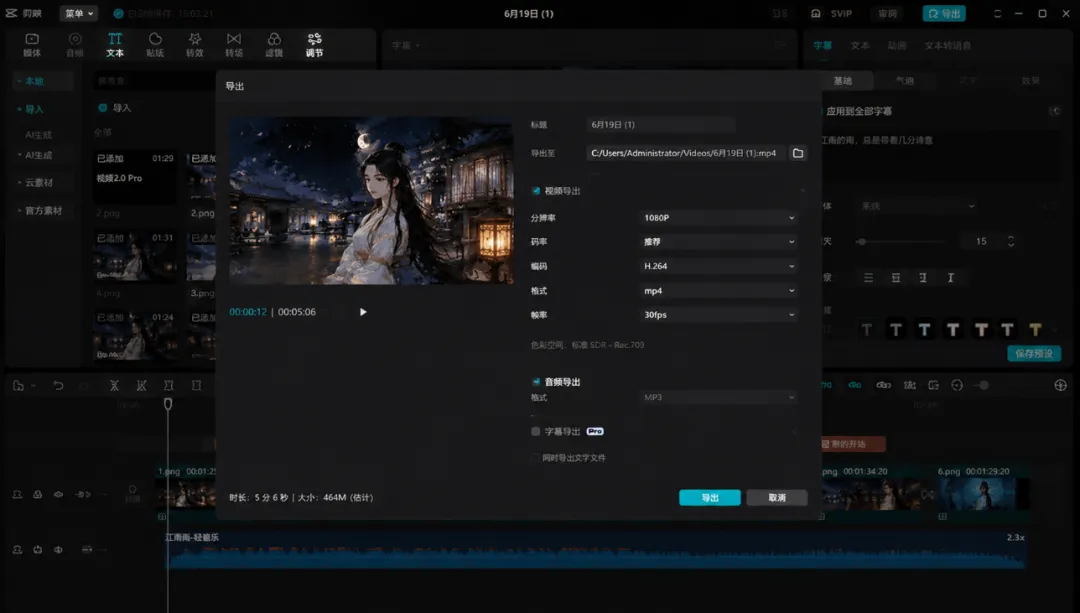
Task: Open the 贴纸 stickers panel icon
Action: coord(155,44)
